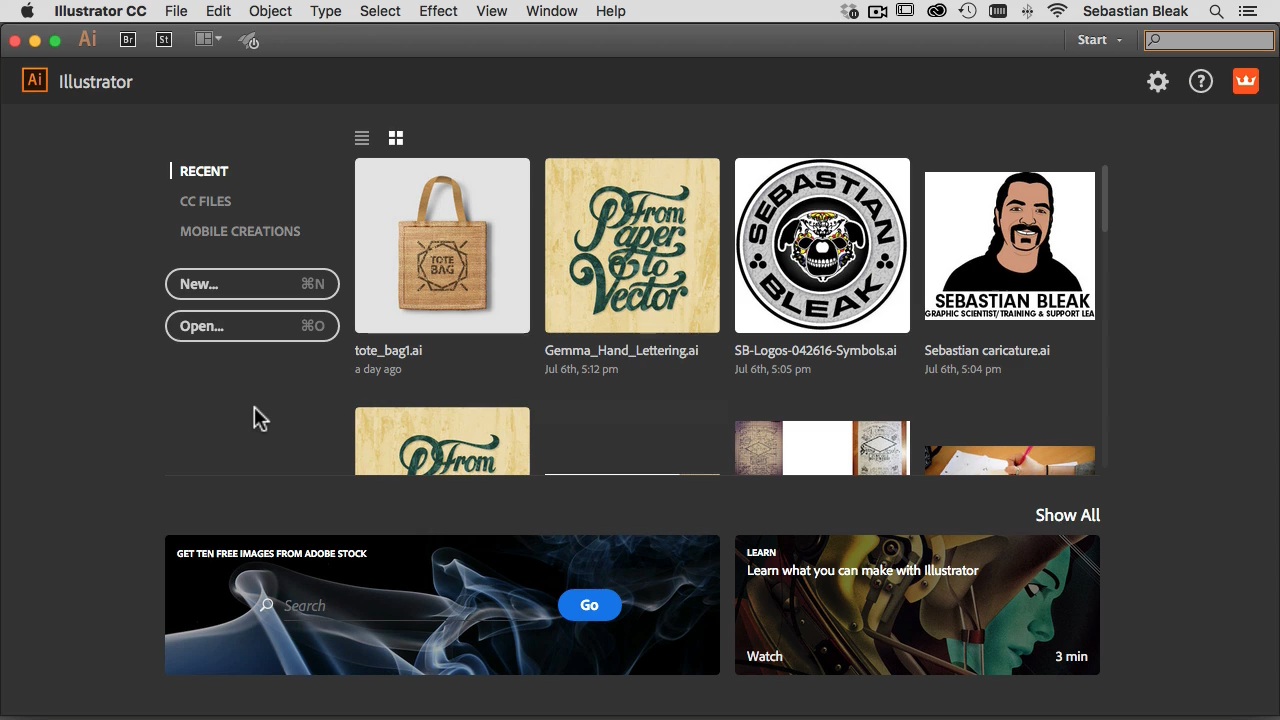Show MOBILE CREATIONS section

pyautogui.click(x=240, y=231)
